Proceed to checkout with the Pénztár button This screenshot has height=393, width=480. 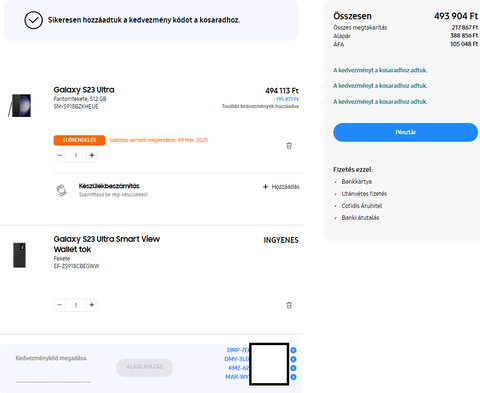click(405, 132)
